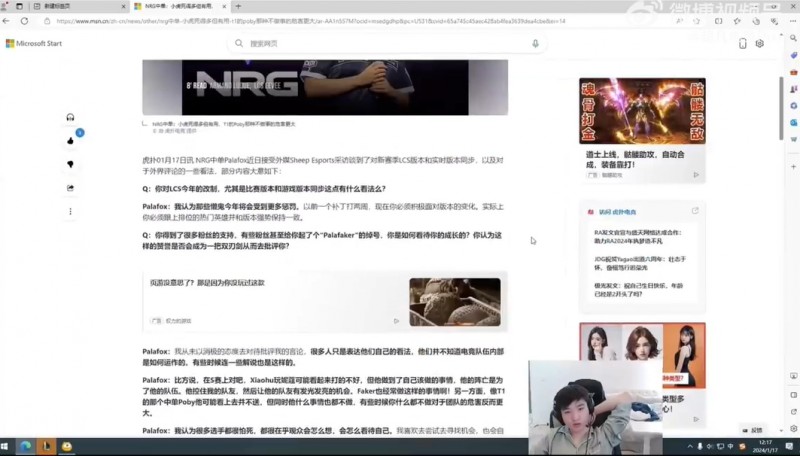The height and width of the screenshot is (456, 800).
Task: Click the portraits ad image
Action: click(x=642, y=355)
